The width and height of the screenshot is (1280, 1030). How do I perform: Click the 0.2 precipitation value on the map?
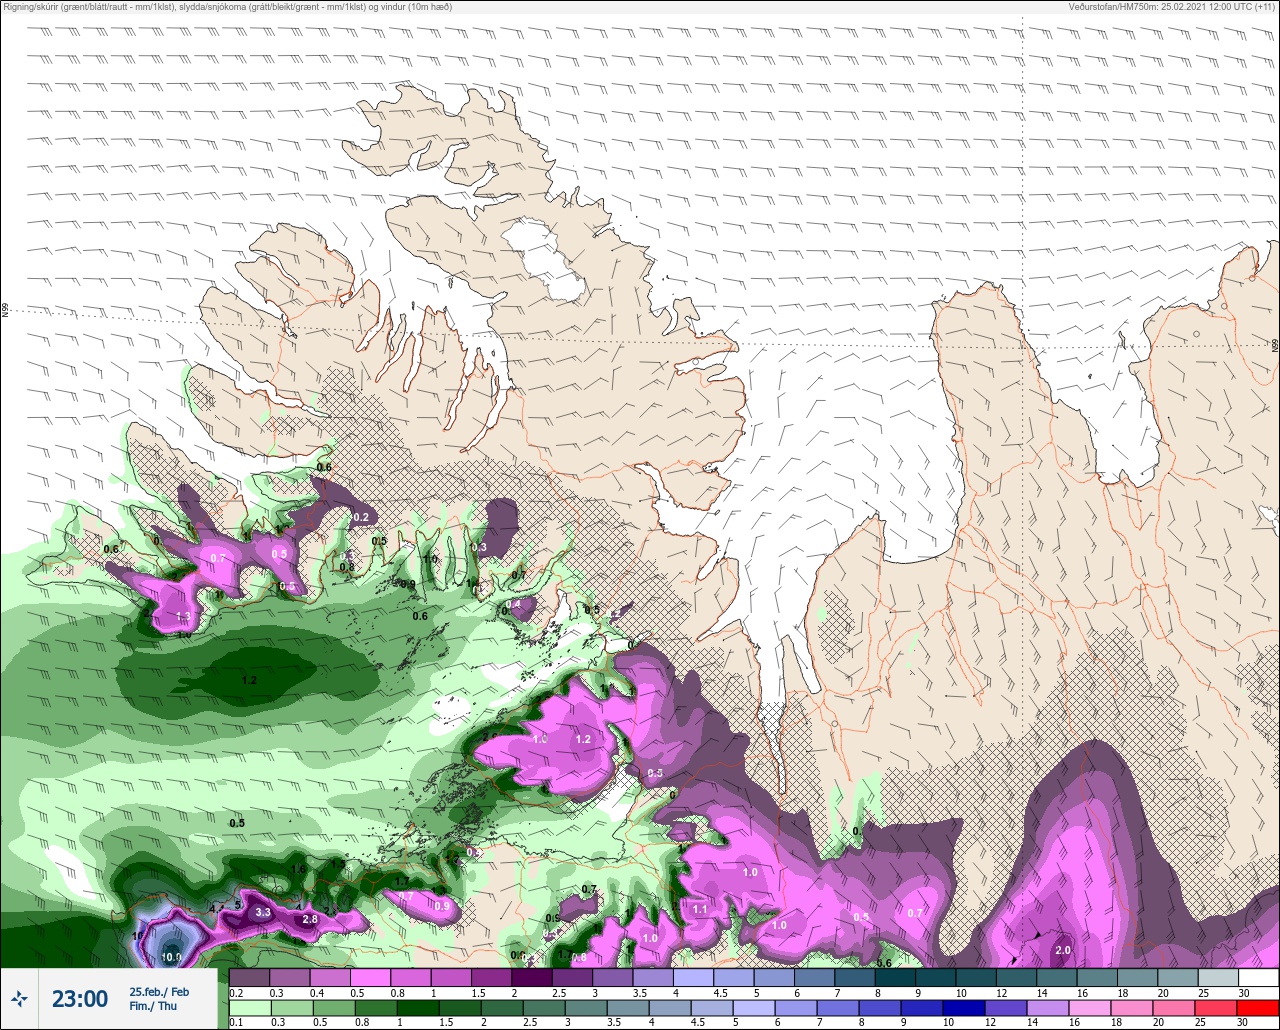[x=361, y=517]
